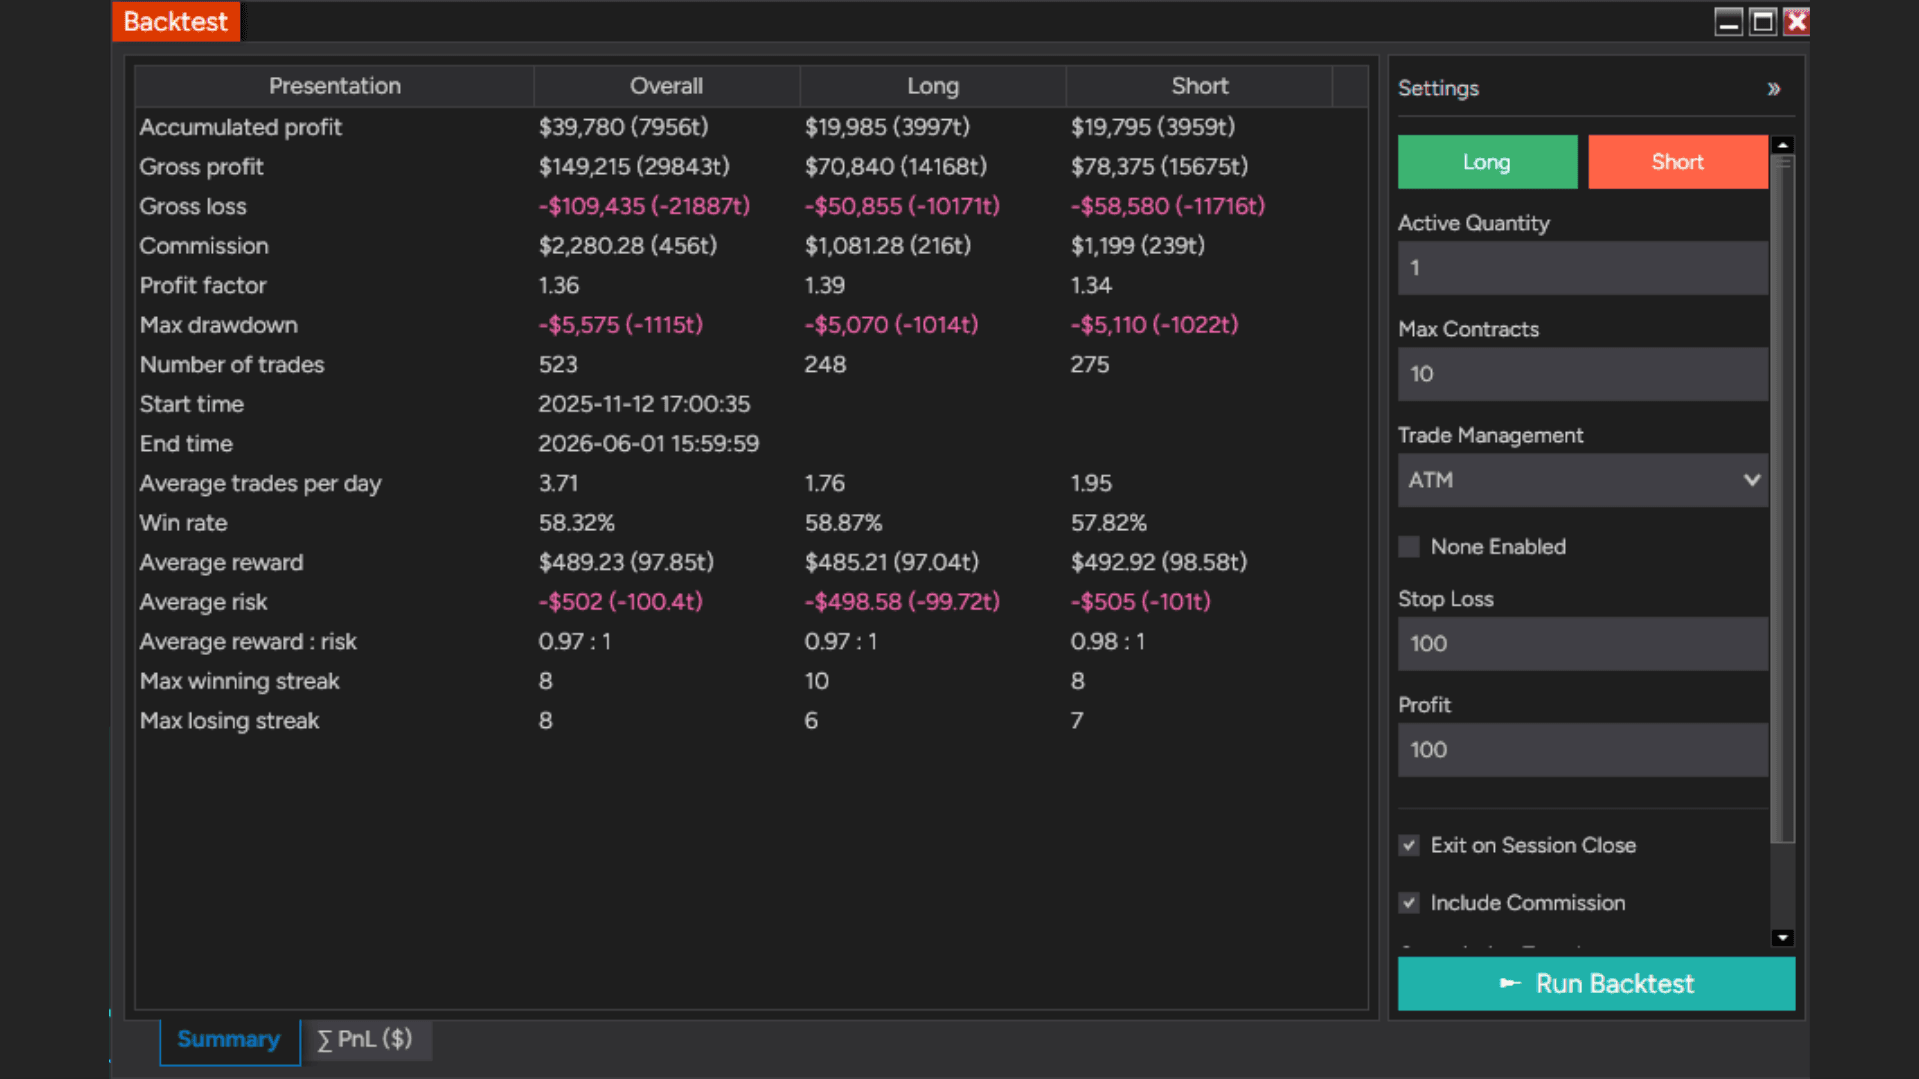Close the Backtest window
This screenshot has width=1919, height=1079.
[x=1797, y=22]
